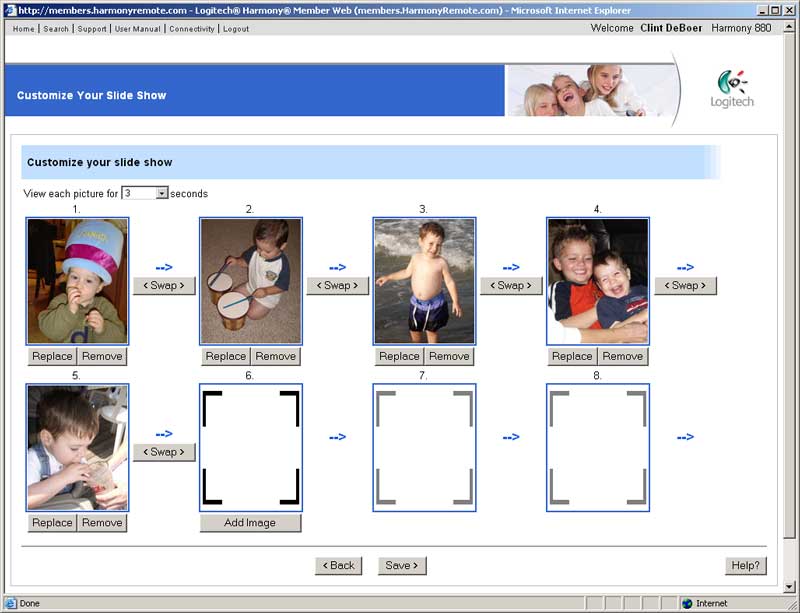
Task: Click the Internet zone globe icon in status bar
Action: tap(687, 603)
